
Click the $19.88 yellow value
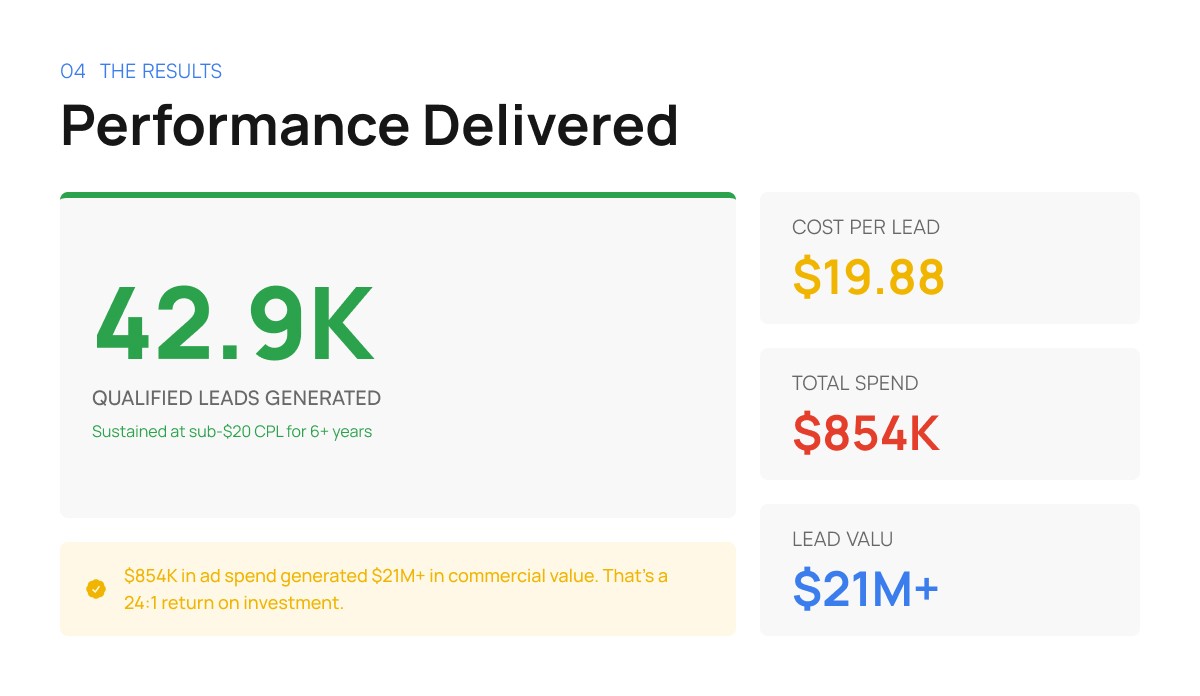pyautogui.click(x=868, y=277)
